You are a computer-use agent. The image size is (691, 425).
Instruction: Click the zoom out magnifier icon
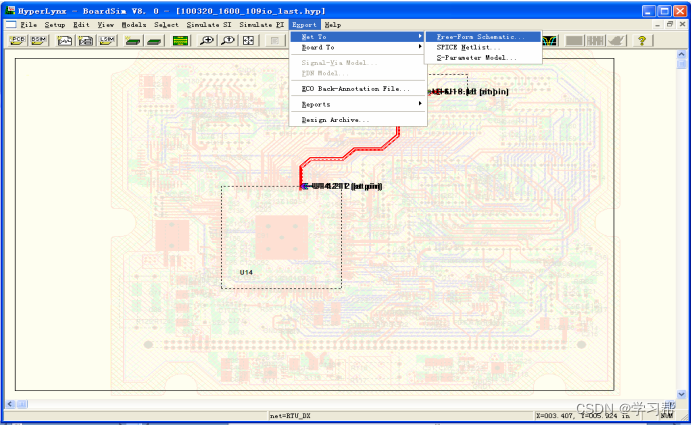(228, 41)
